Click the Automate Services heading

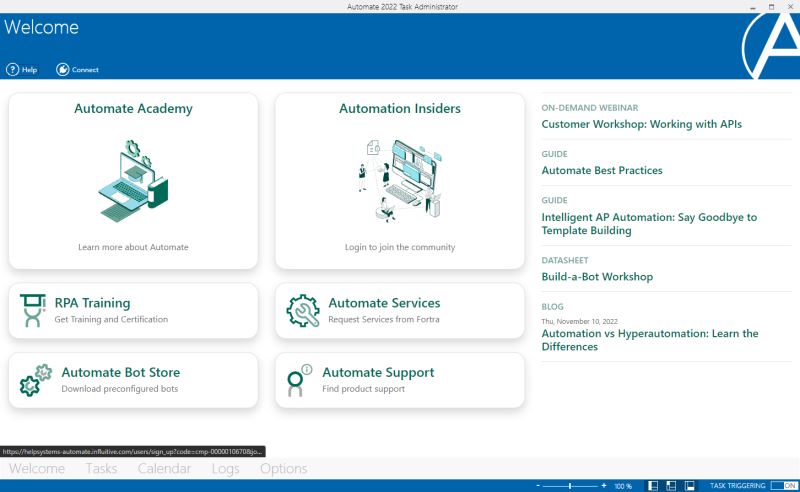tap(384, 303)
